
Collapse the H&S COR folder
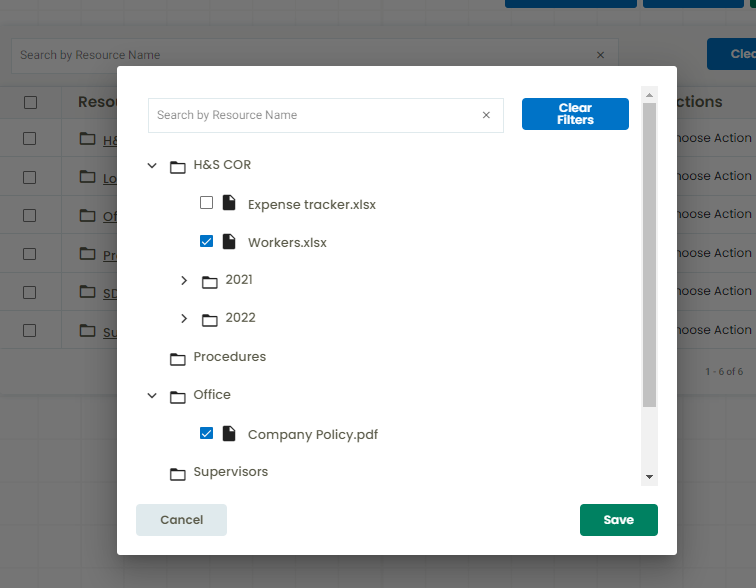coord(152,166)
